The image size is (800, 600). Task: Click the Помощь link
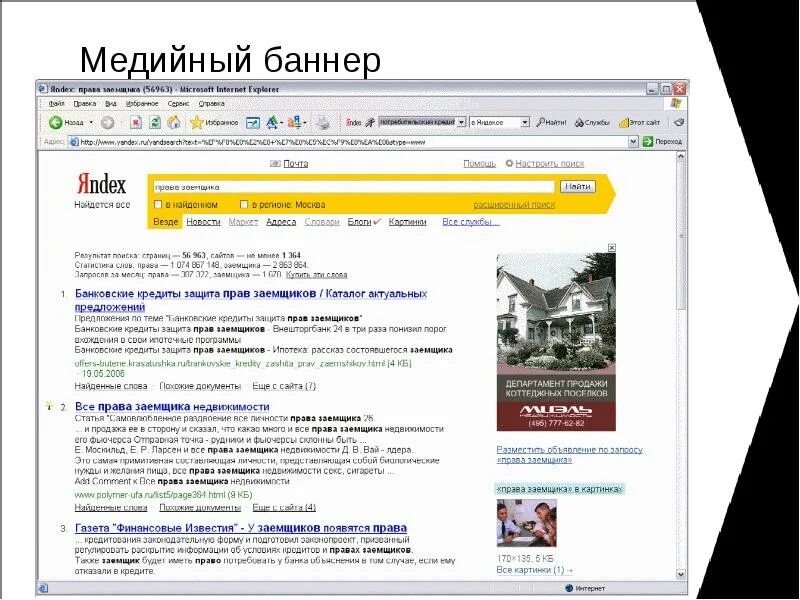tap(480, 163)
